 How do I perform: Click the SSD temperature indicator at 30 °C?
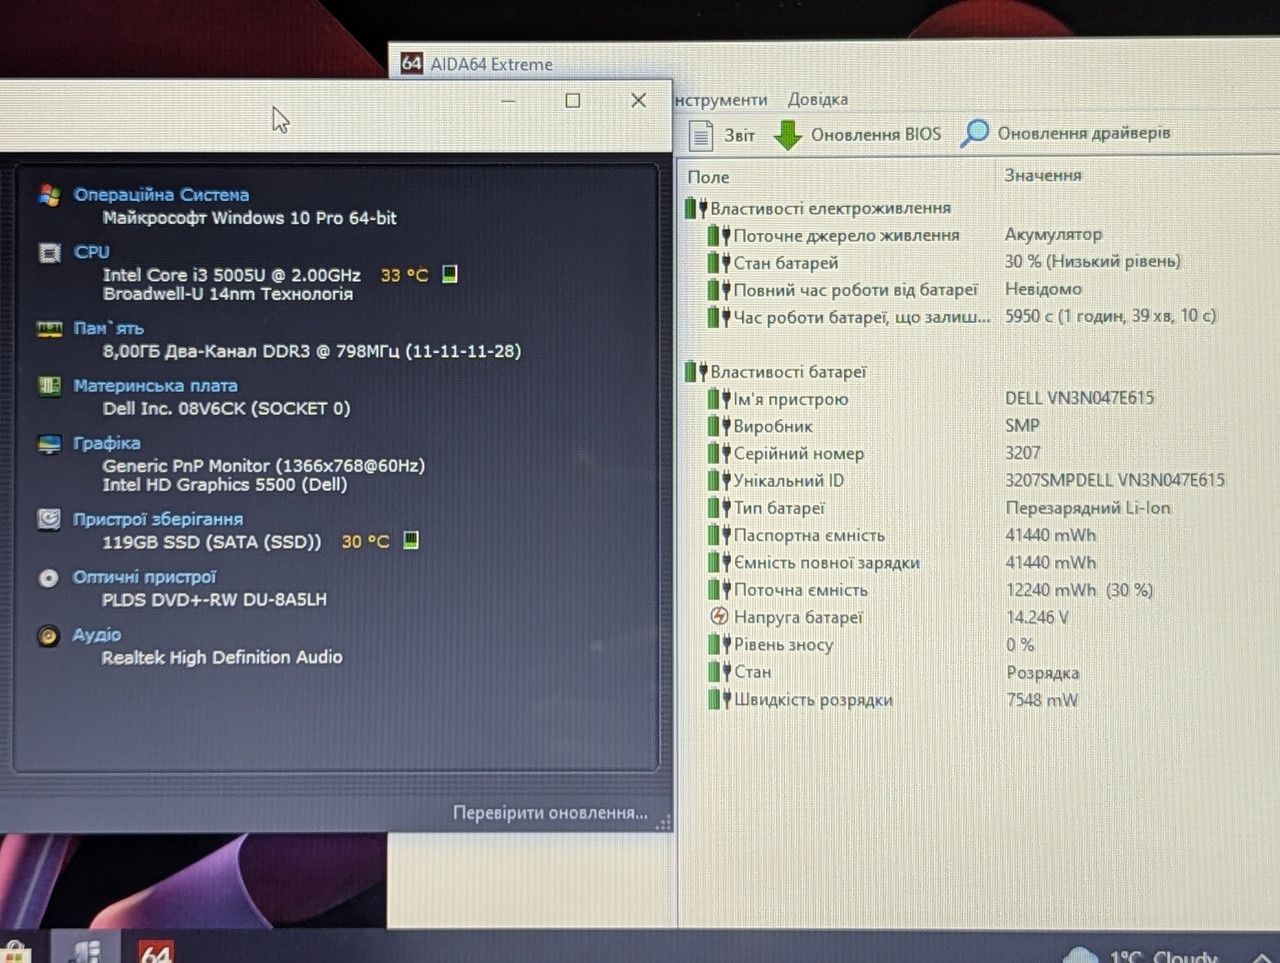click(x=365, y=542)
